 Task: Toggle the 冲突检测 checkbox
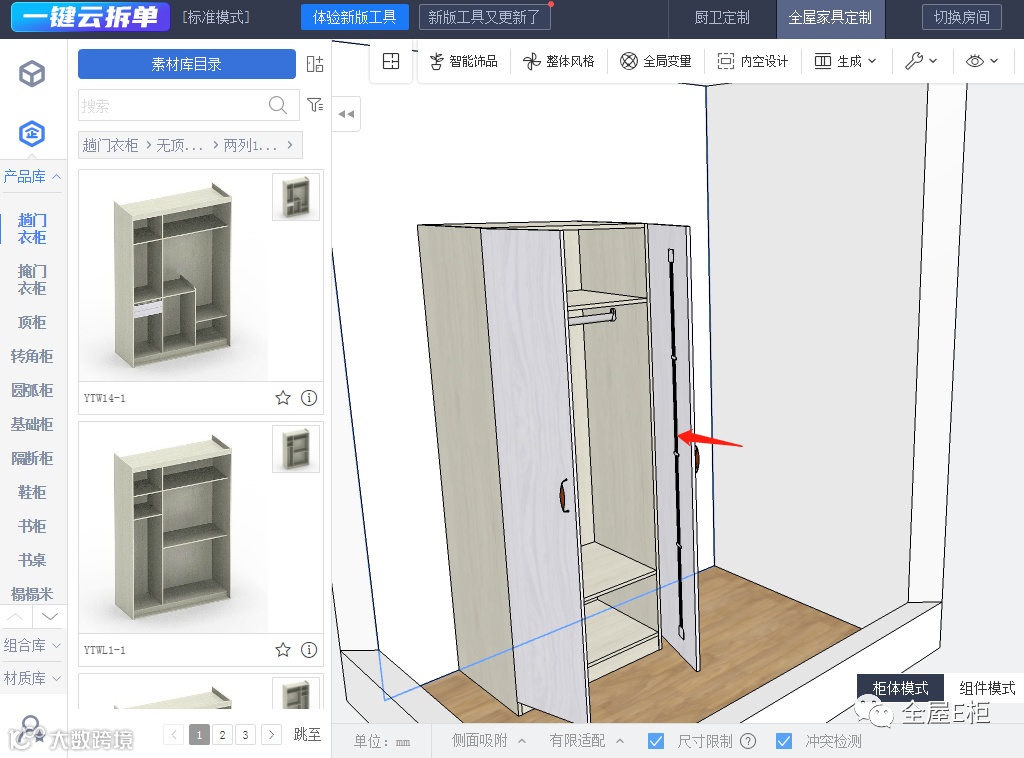pyautogui.click(x=784, y=741)
